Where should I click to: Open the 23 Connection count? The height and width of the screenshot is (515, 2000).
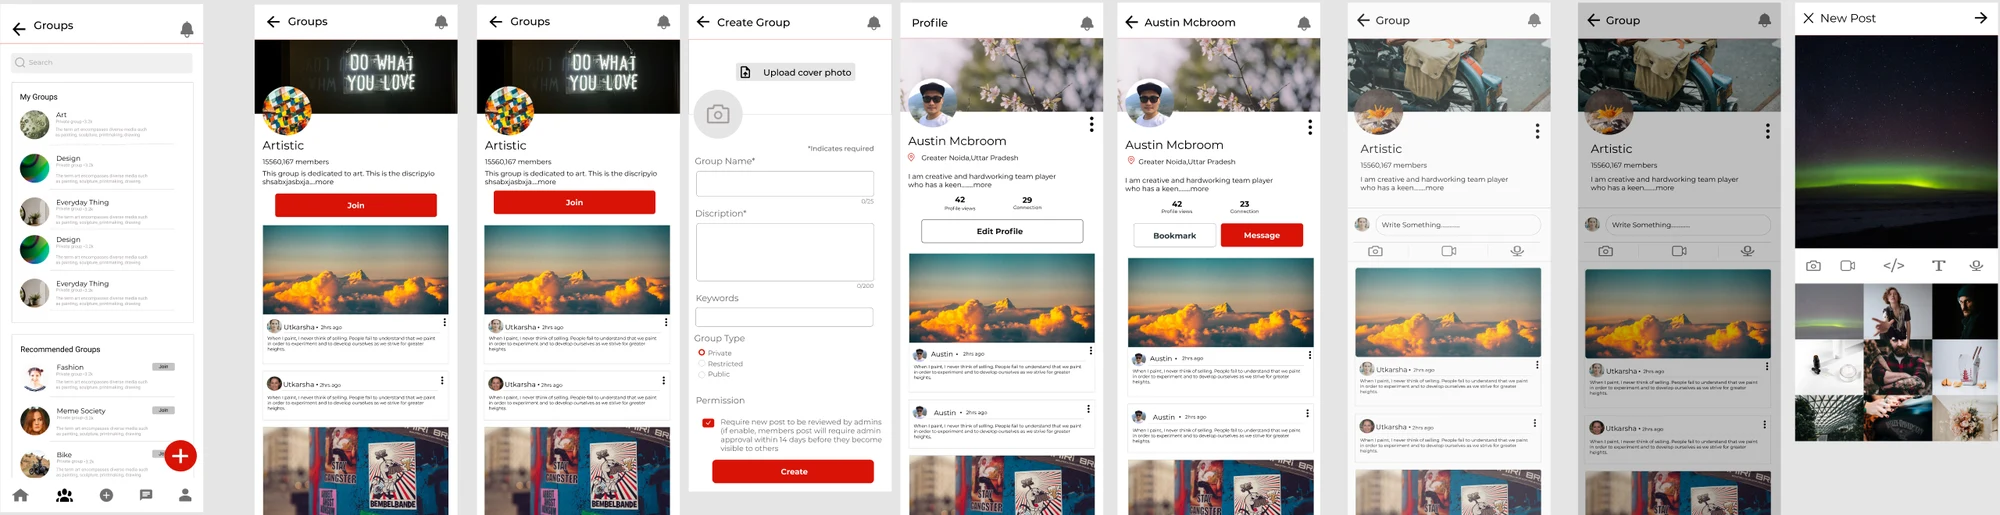[1244, 207]
